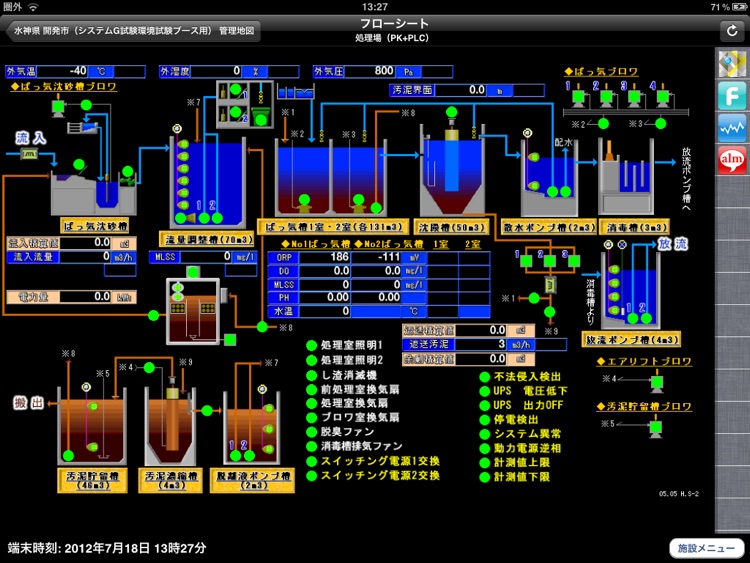Tap the ※4 green valve above 汚泥濃縮槽

click(149, 367)
